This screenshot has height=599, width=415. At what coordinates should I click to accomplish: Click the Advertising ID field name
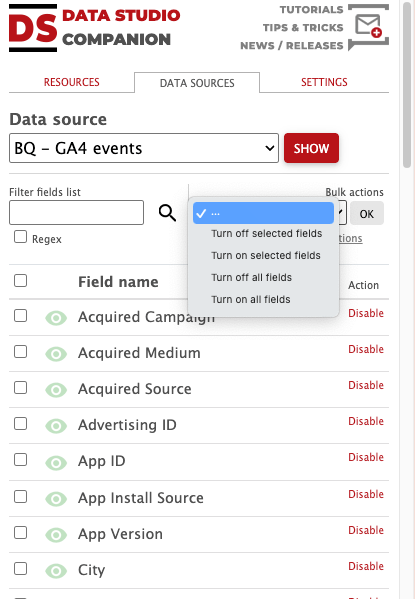click(127, 425)
